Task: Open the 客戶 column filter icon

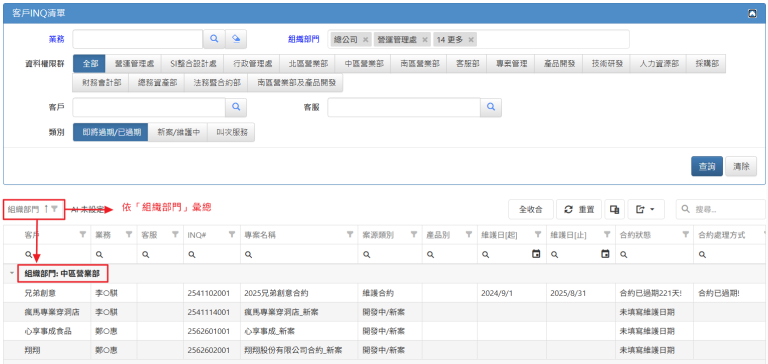Action: click(83, 235)
